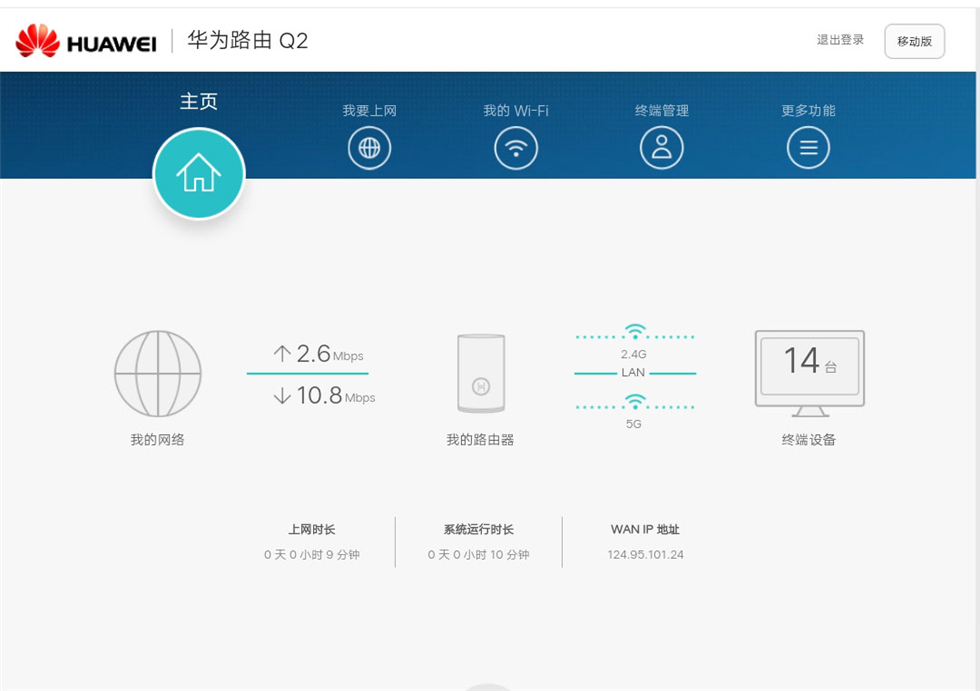Open the 更多功能 tab label
The width and height of the screenshot is (980, 691).
pos(808,111)
